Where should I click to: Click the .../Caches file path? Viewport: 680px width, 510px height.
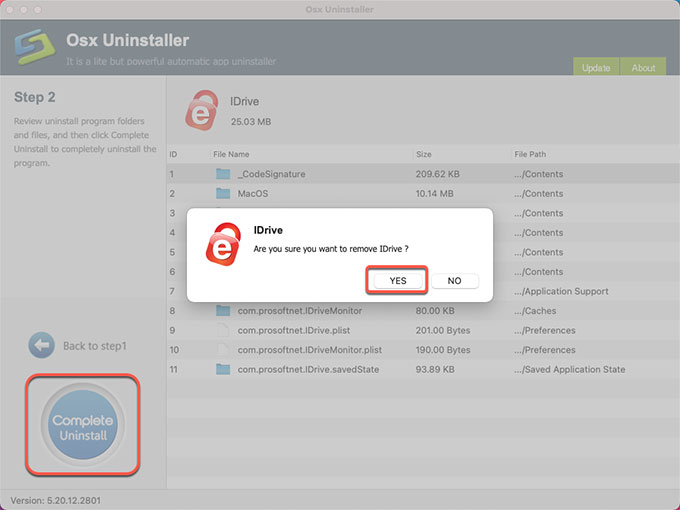coord(535,311)
